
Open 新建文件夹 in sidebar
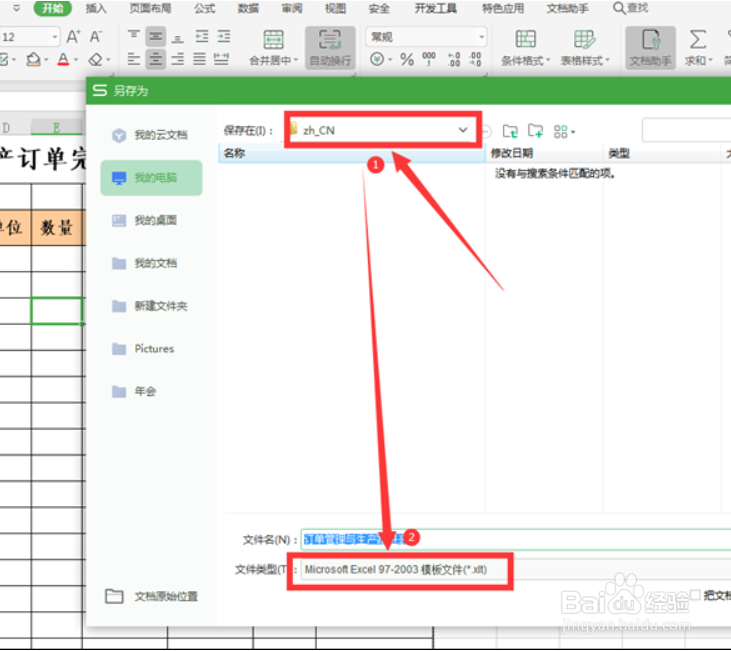(151, 306)
